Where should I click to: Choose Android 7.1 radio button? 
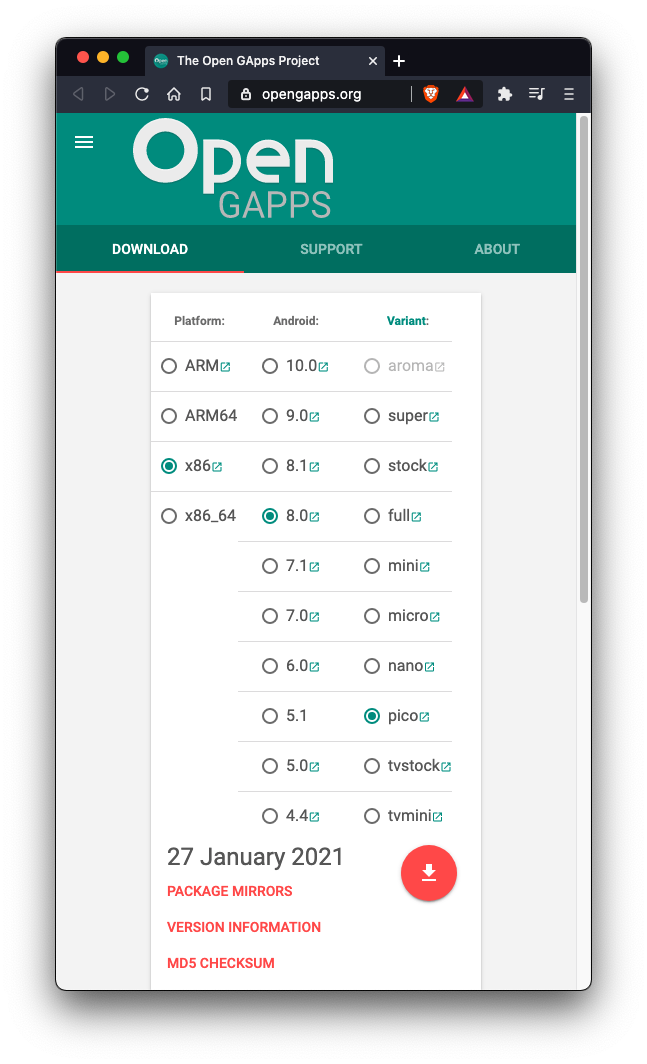pyautogui.click(x=270, y=566)
